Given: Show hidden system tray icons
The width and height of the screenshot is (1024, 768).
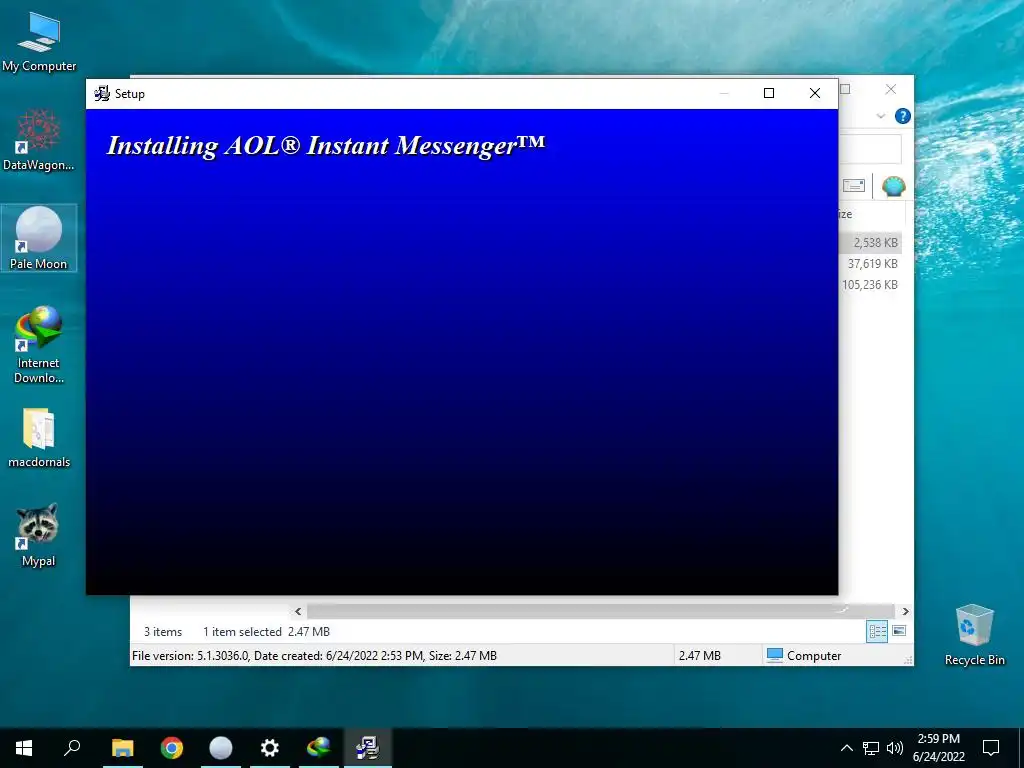Looking at the screenshot, I should coord(846,748).
